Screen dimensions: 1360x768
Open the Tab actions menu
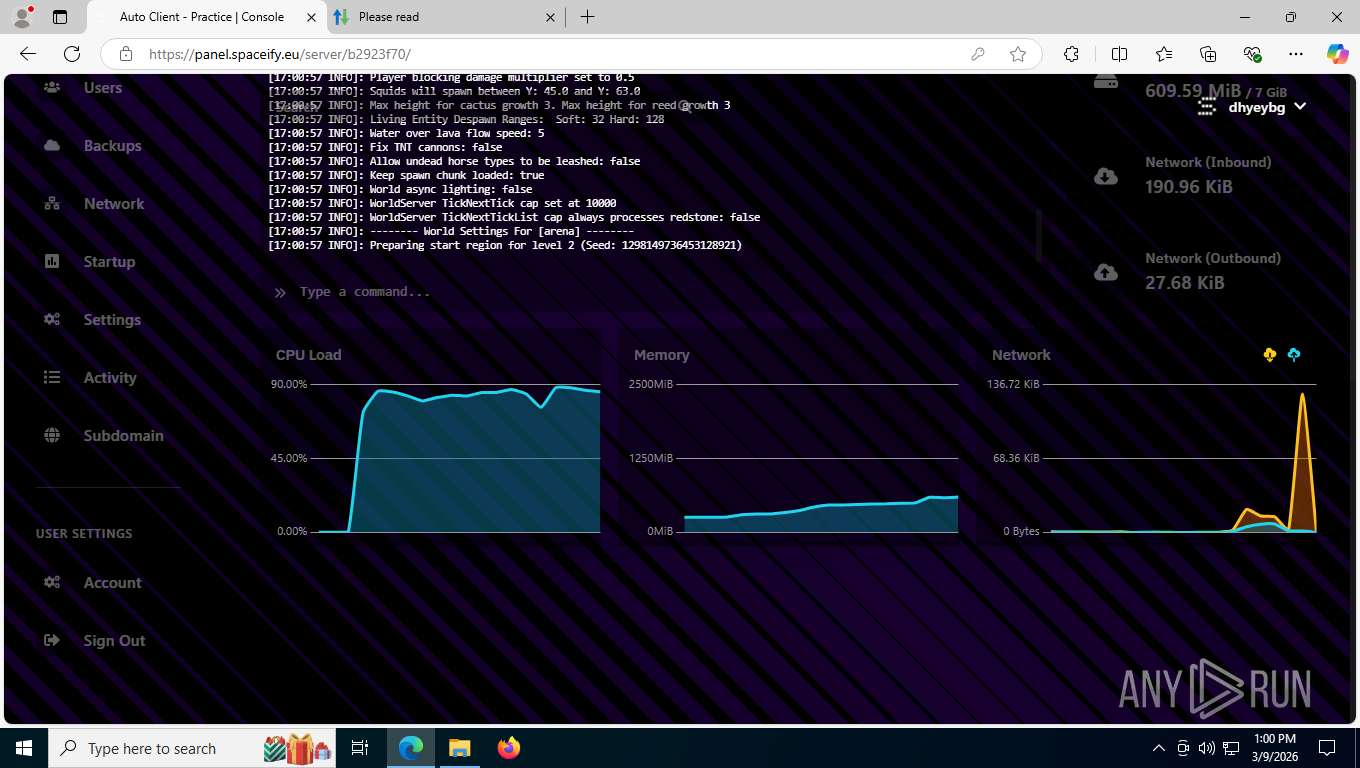[60, 17]
